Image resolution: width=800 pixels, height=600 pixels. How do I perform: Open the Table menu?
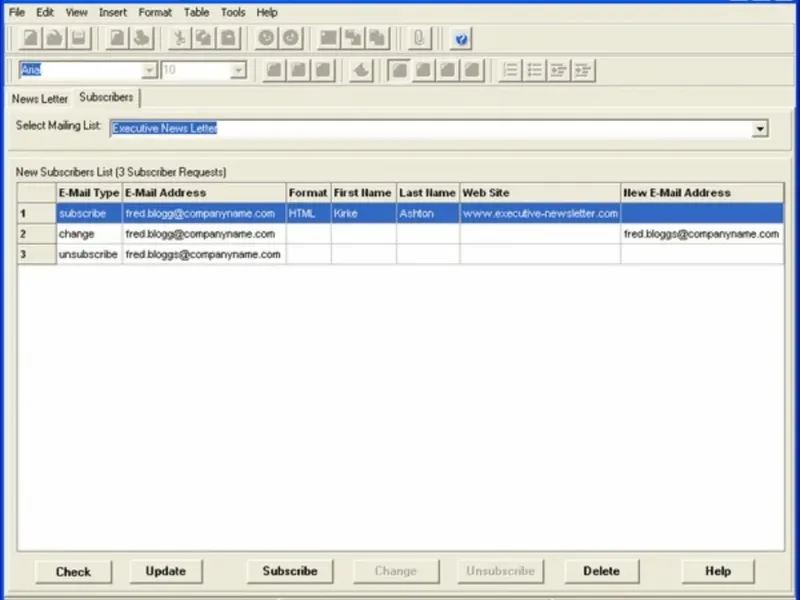(196, 12)
